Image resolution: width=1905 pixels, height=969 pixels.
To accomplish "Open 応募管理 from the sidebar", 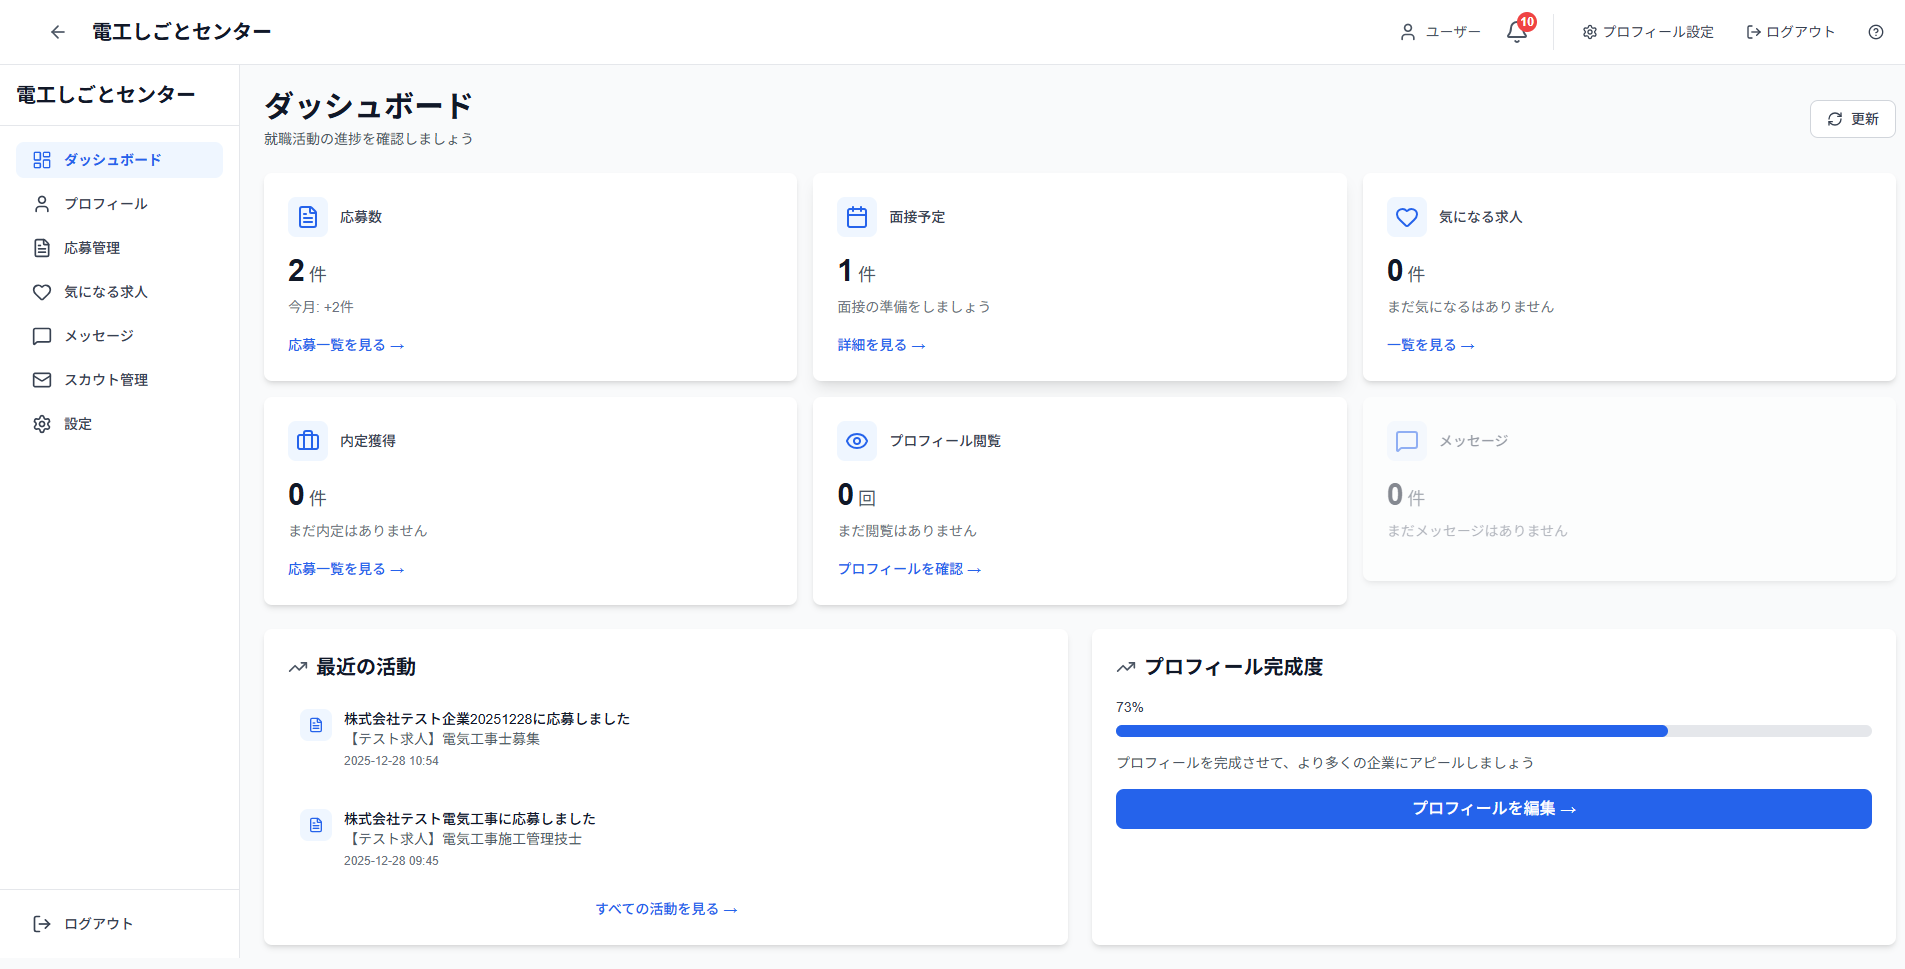I will (92, 247).
